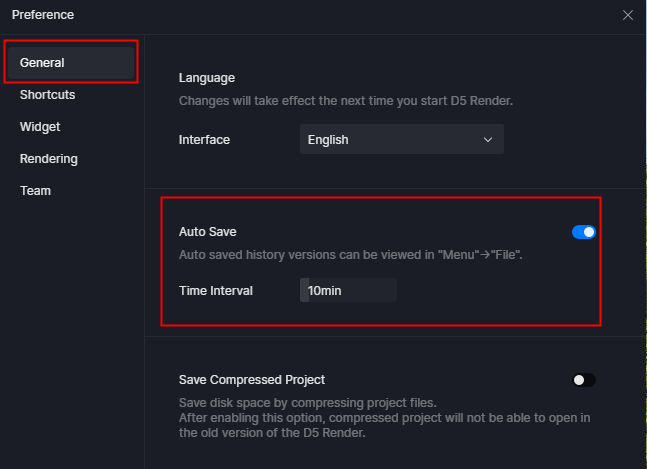Open the General preferences tab
The width and height of the screenshot is (647, 469).
pyautogui.click(x=71, y=63)
